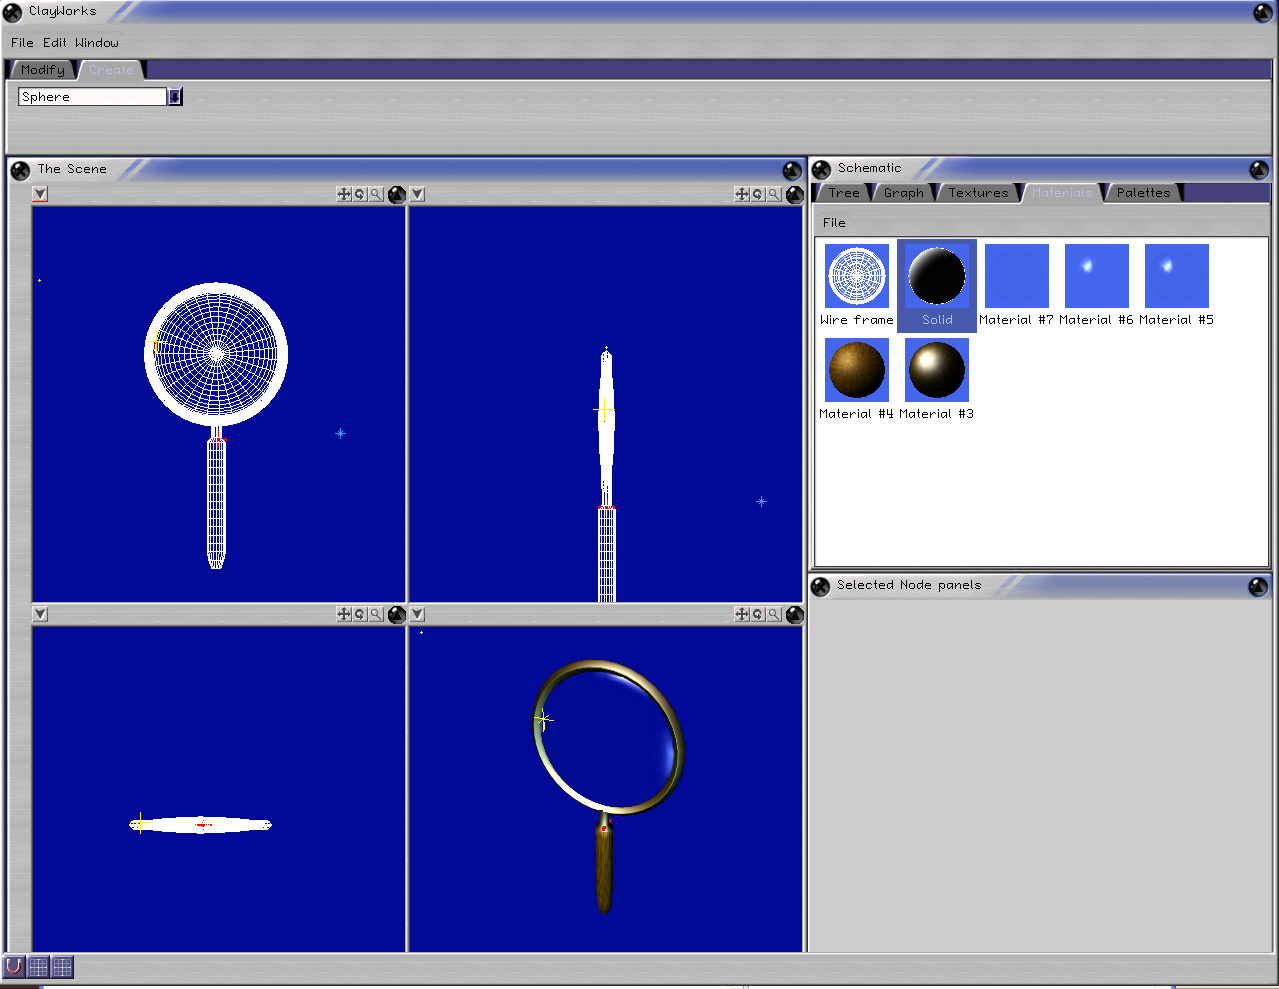Select the Wire frame material thumbnail
This screenshot has height=989, width=1279.
(x=857, y=276)
